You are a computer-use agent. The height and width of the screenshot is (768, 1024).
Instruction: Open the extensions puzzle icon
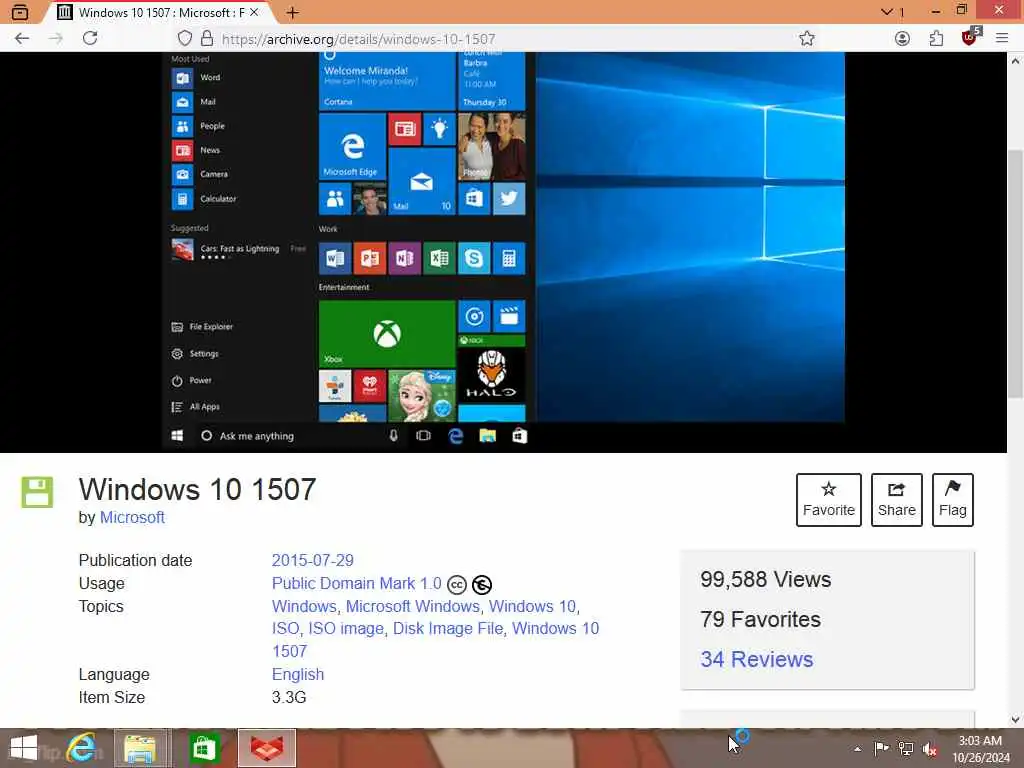(936, 39)
